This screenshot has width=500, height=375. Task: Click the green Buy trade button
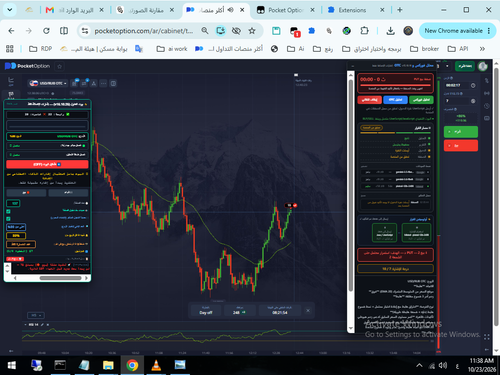point(461,132)
